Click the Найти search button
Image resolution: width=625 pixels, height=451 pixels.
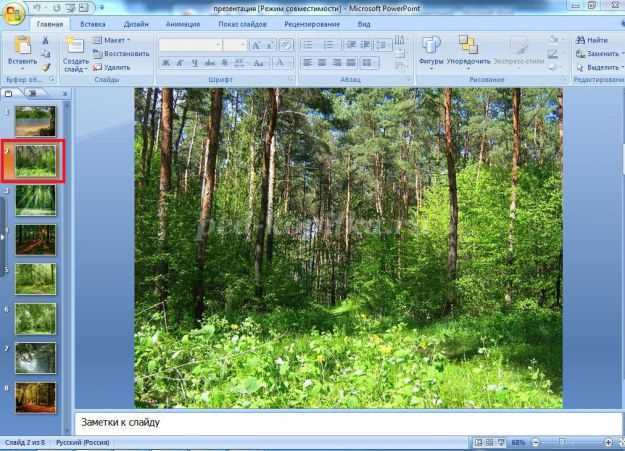click(x=591, y=40)
